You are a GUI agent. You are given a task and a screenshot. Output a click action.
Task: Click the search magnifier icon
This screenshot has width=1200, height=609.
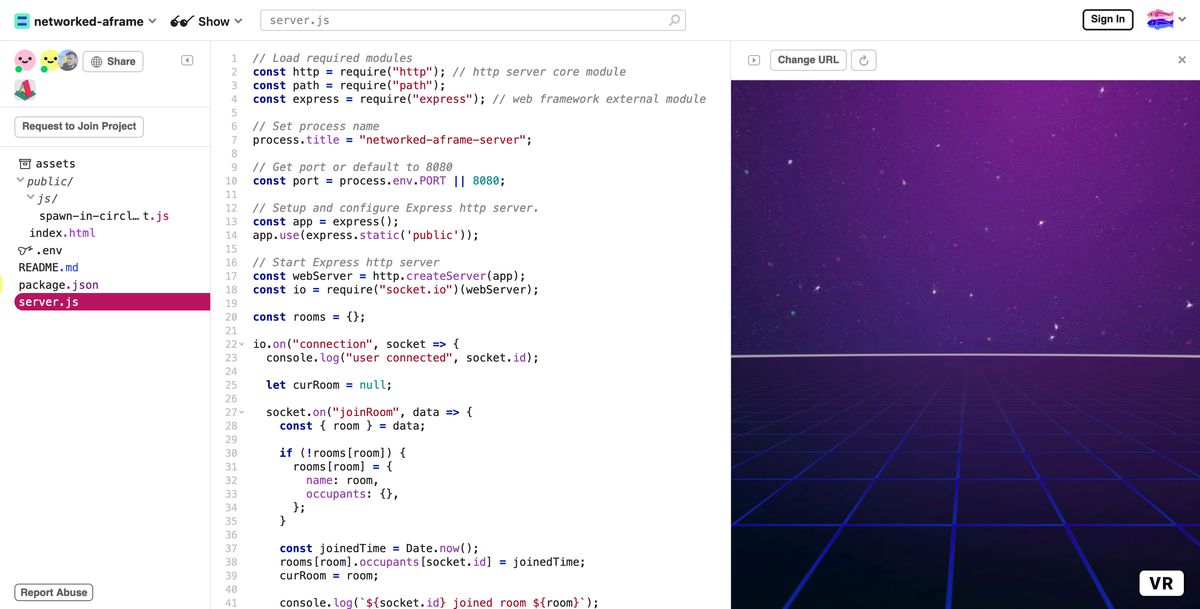pos(675,20)
